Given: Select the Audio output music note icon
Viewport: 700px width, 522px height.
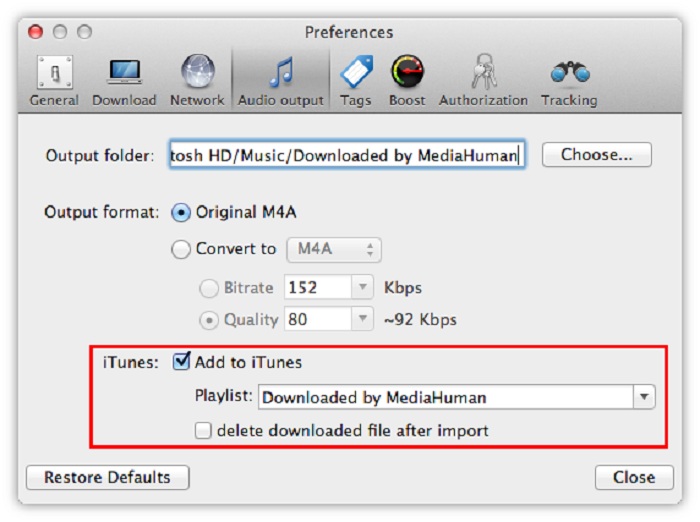Looking at the screenshot, I should coord(280,81).
